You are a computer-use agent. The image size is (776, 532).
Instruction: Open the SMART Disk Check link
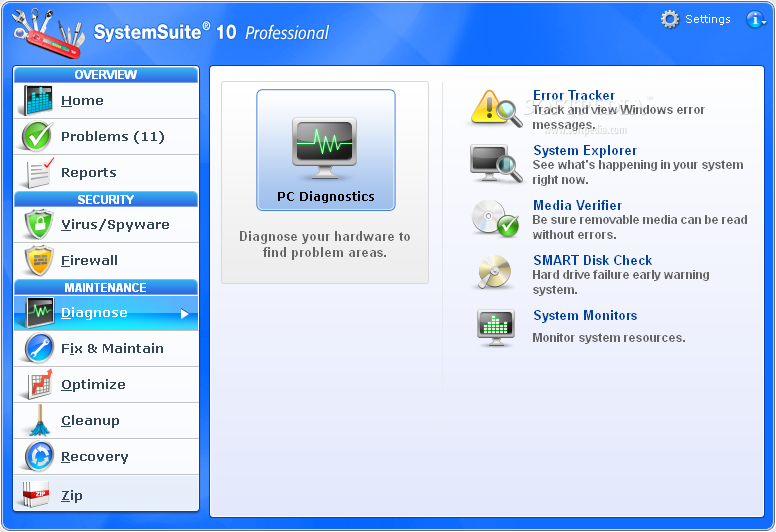[x=592, y=260]
